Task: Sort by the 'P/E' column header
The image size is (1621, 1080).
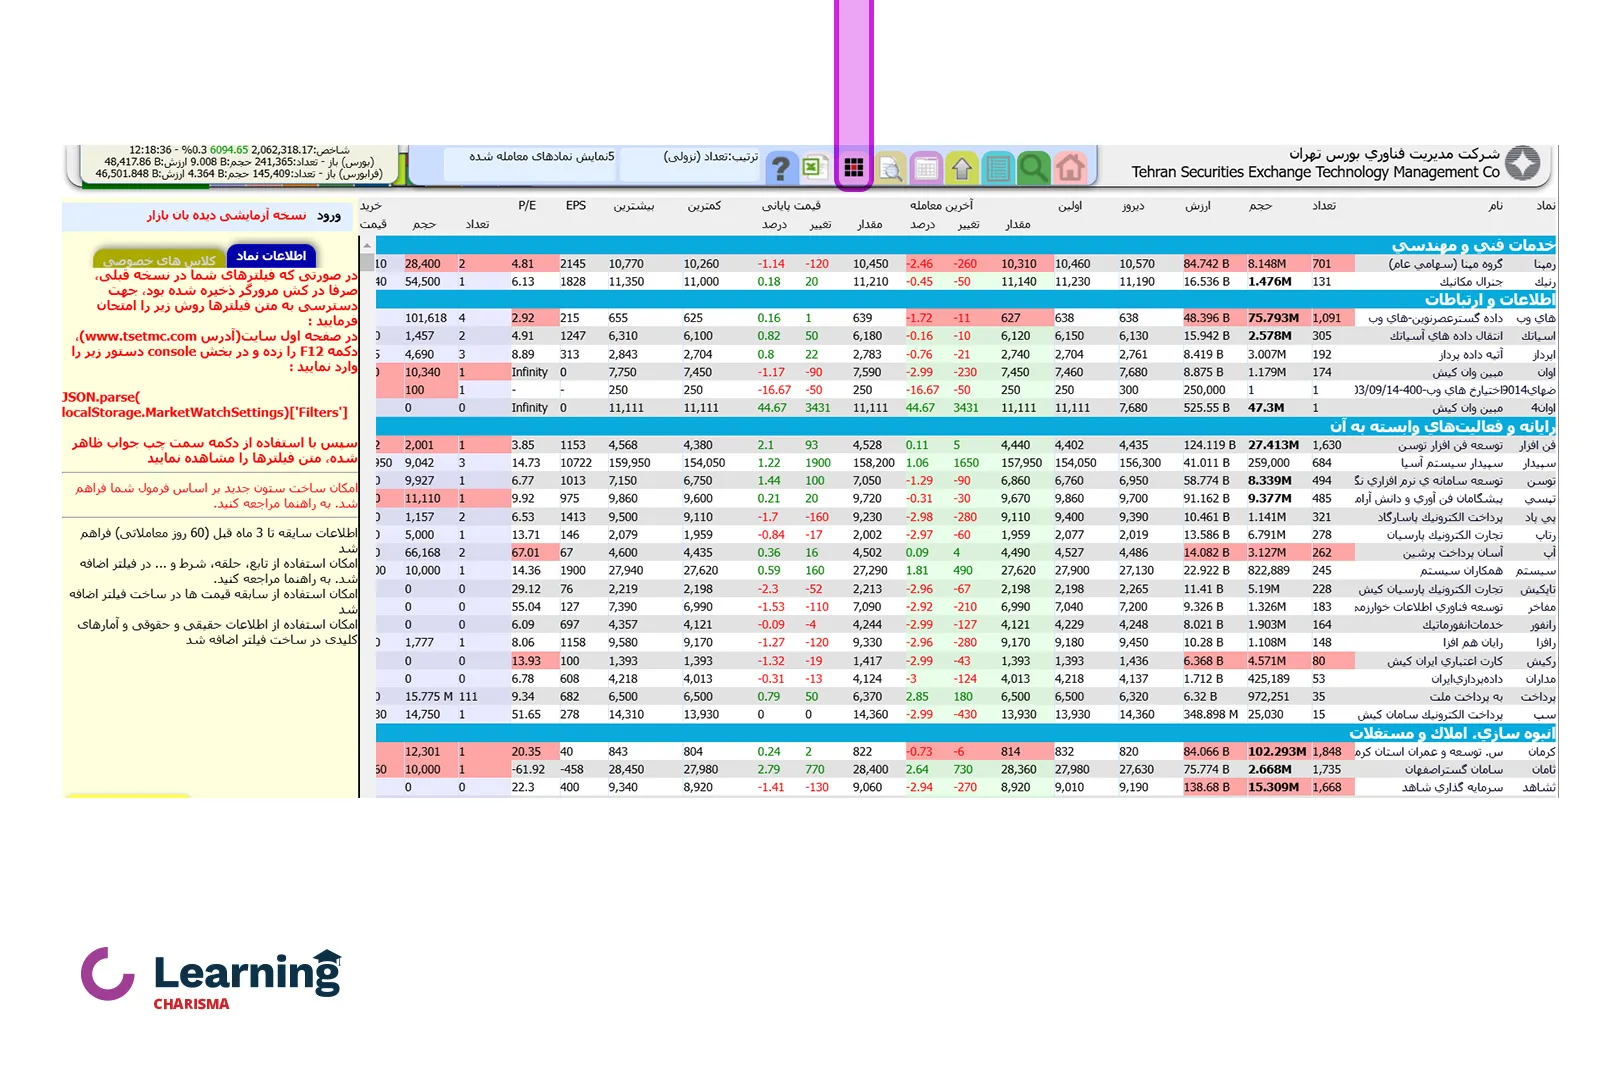Action: coord(527,206)
